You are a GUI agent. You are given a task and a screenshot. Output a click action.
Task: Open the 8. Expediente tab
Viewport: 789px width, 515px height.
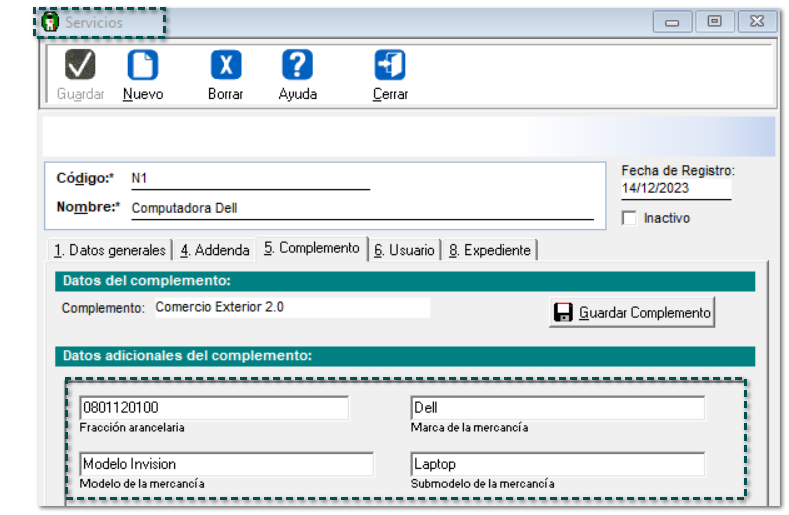490,250
